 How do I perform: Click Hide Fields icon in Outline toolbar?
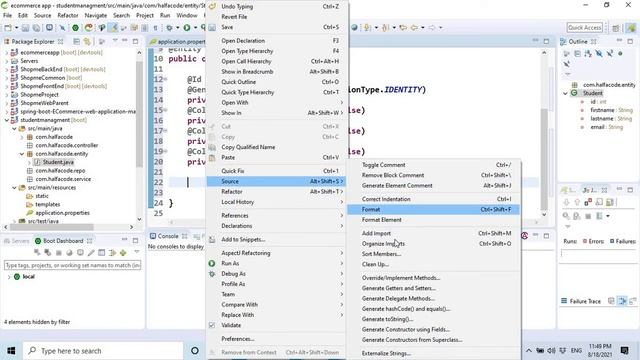click(x=599, y=53)
